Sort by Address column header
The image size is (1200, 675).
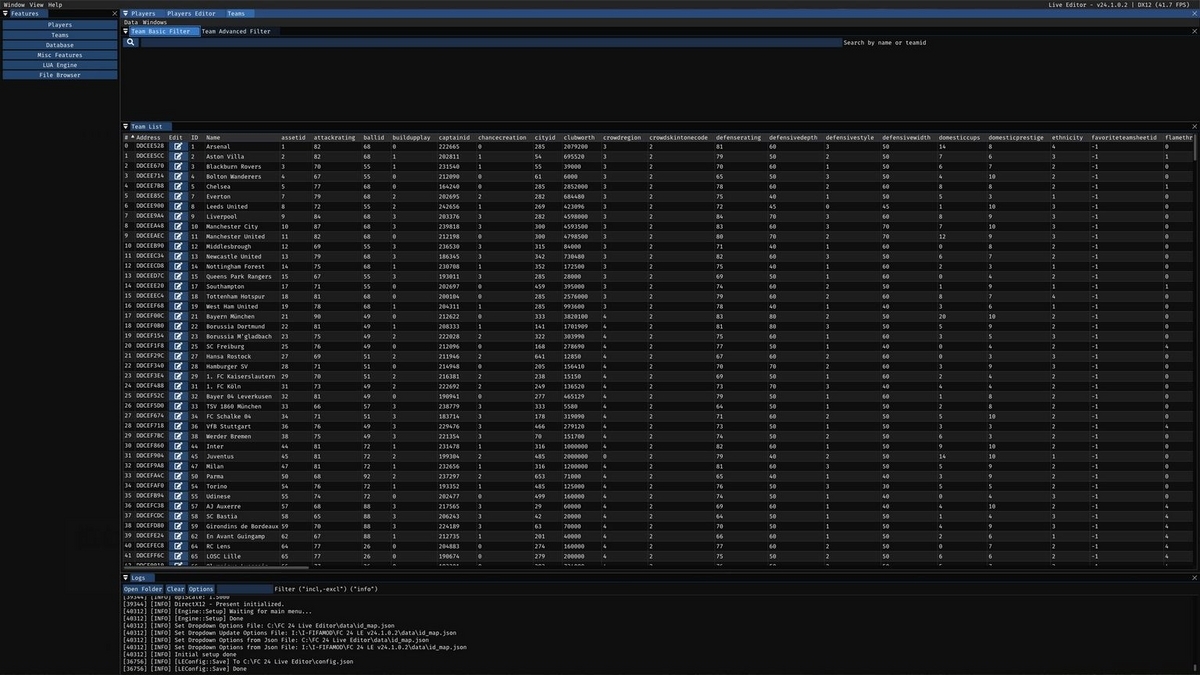pyautogui.click(x=148, y=137)
